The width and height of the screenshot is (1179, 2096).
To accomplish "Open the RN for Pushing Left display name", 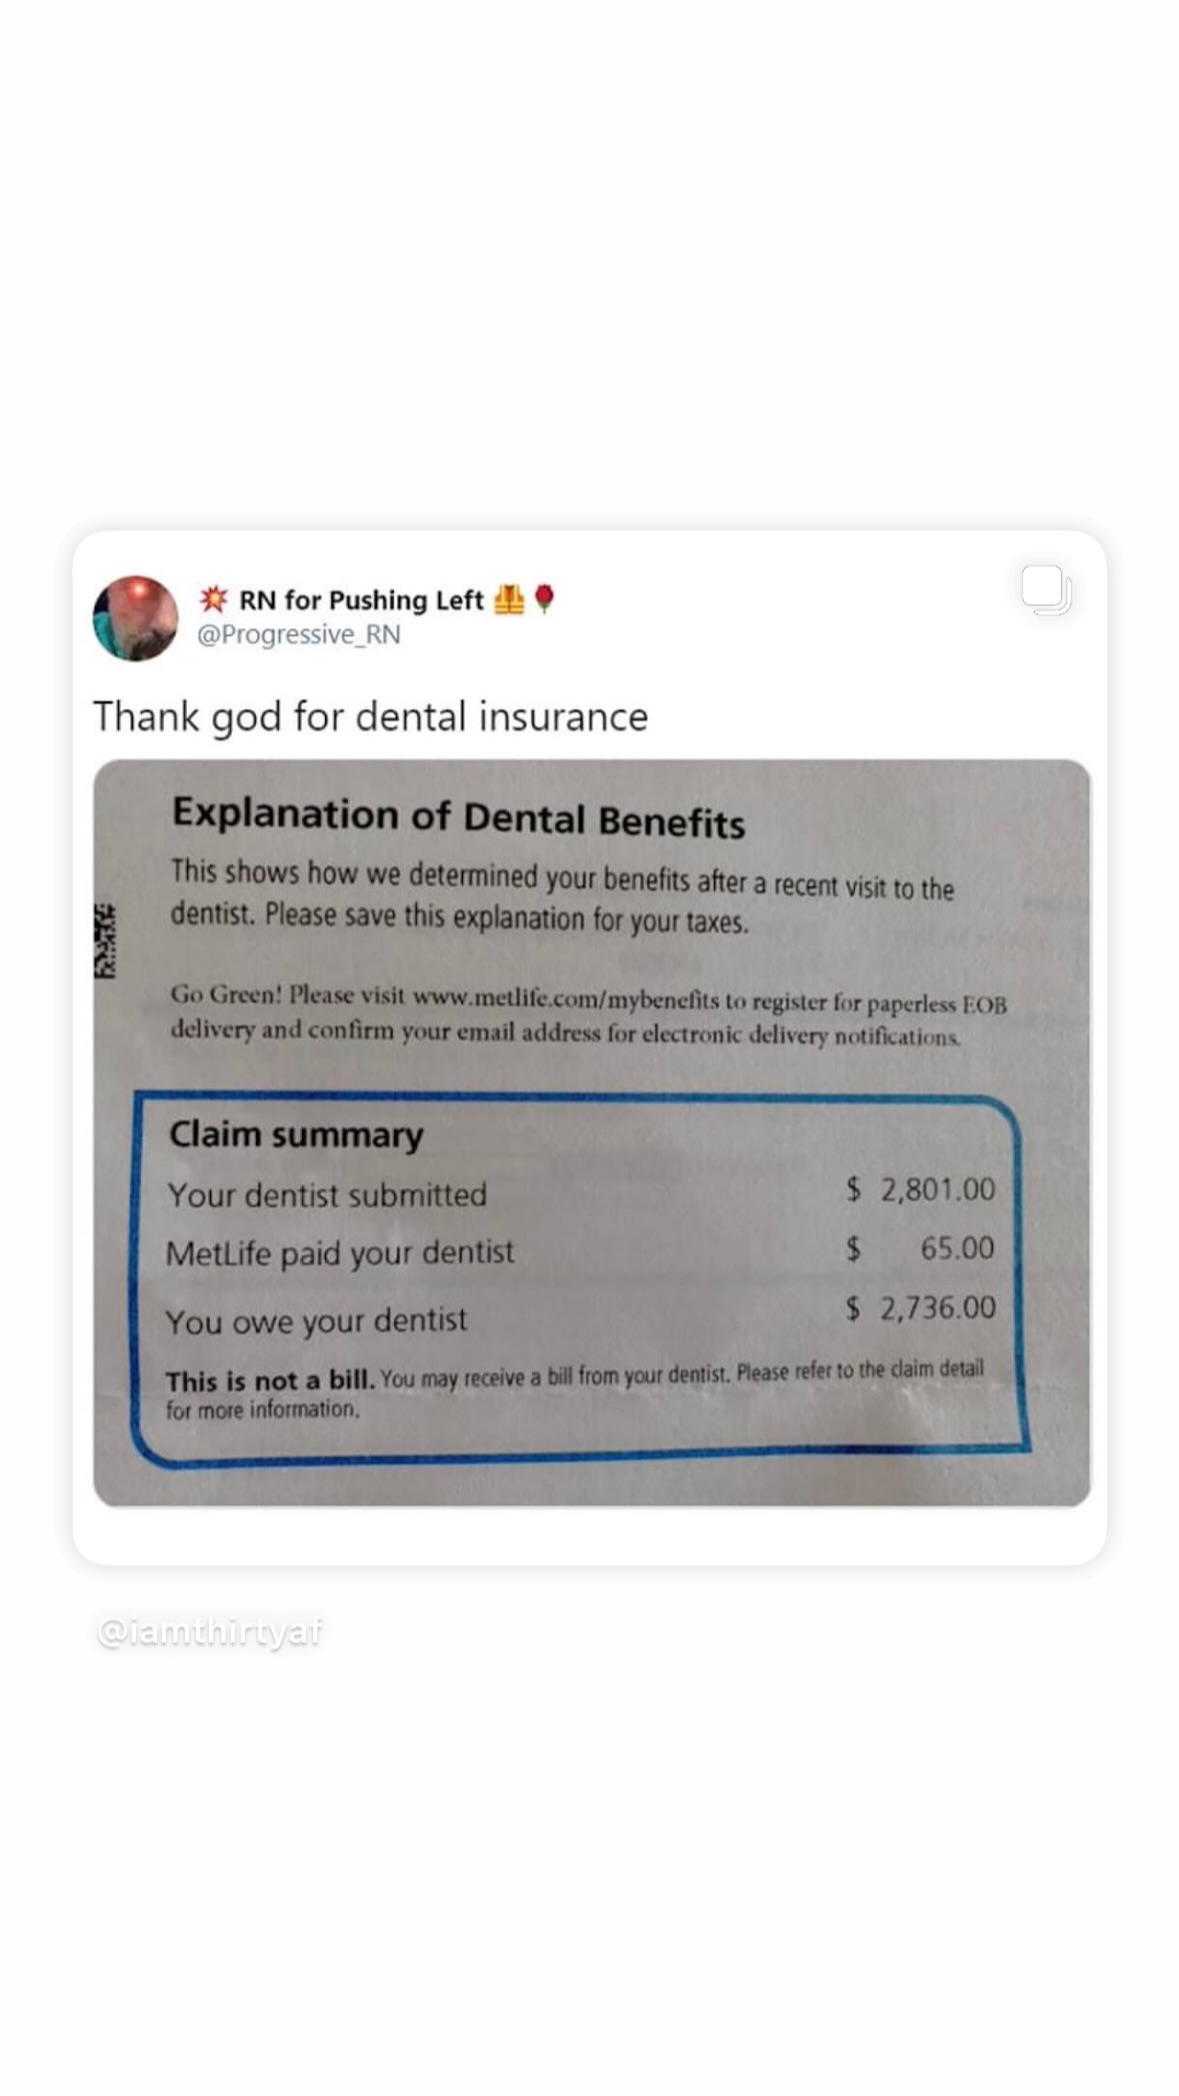I will tap(361, 600).
